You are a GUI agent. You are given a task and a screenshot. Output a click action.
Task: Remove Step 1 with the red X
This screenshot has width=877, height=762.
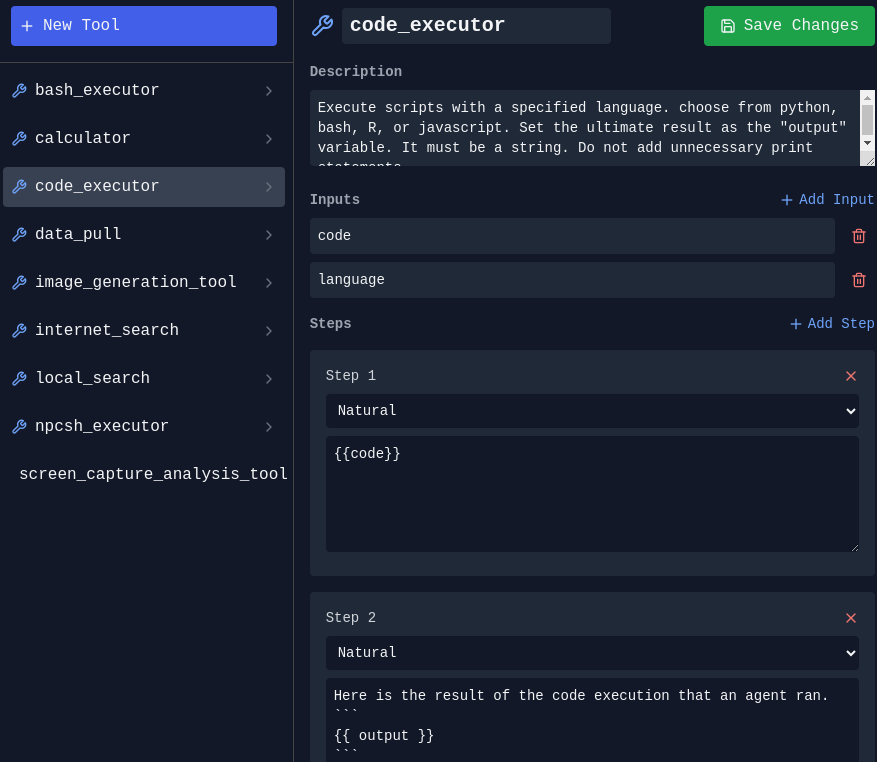(x=851, y=376)
